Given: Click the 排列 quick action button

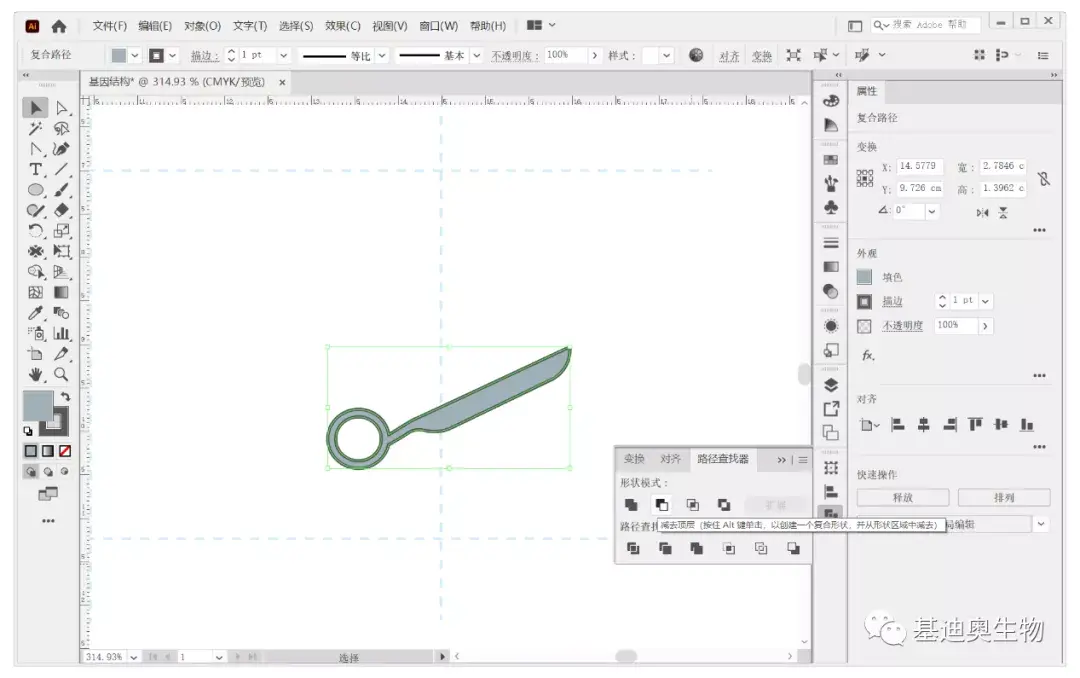Looking at the screenshot, I should pos(1004,497).
